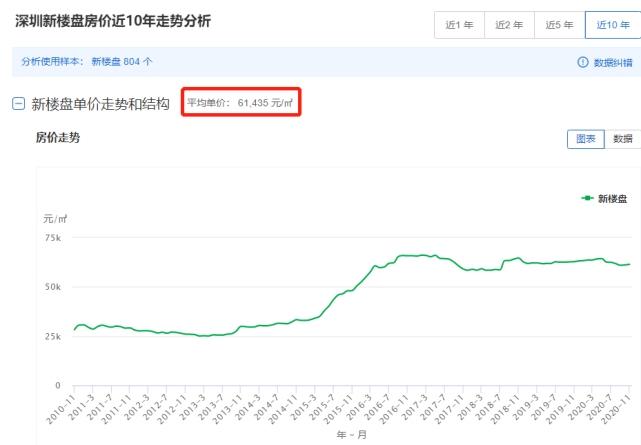This screenshot has height=445, width=641.
Task: Open the 数据纠错 link
Action: pos(613,62)
